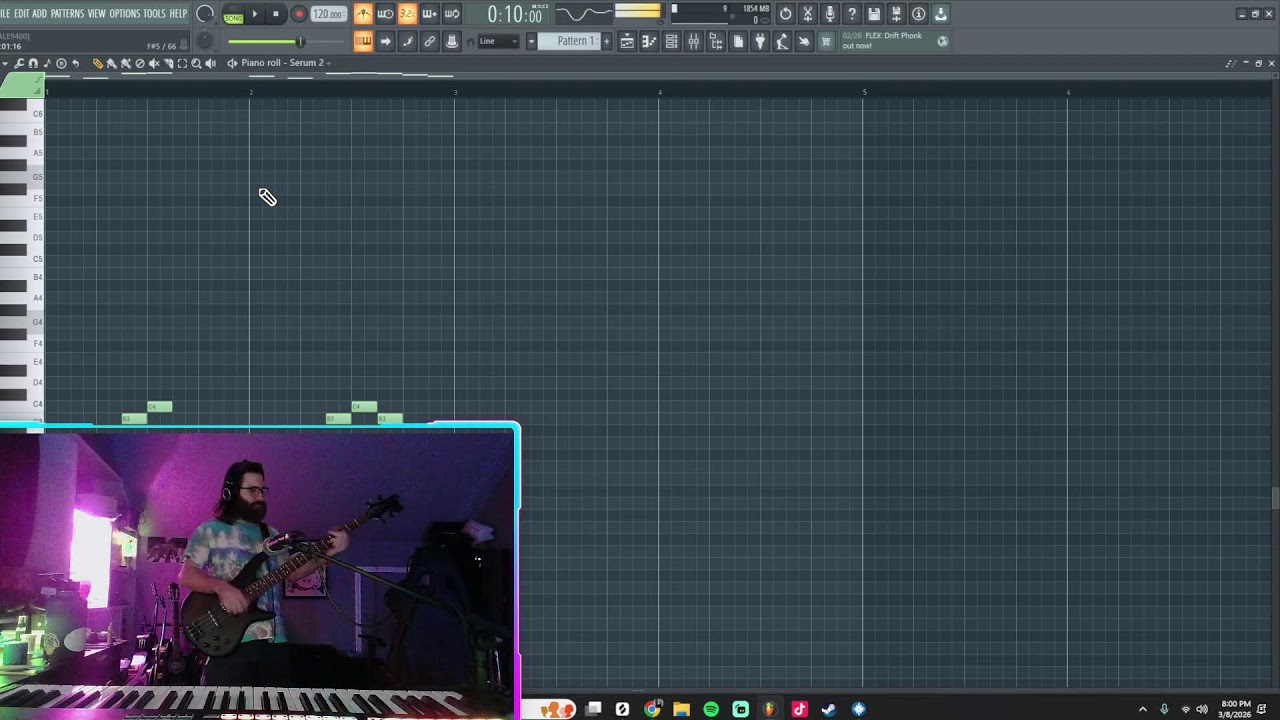Image resolution: width=1280 pixels, height=720 pixels.
Task: Open the TOOLS menu
Action: (154, 14)
